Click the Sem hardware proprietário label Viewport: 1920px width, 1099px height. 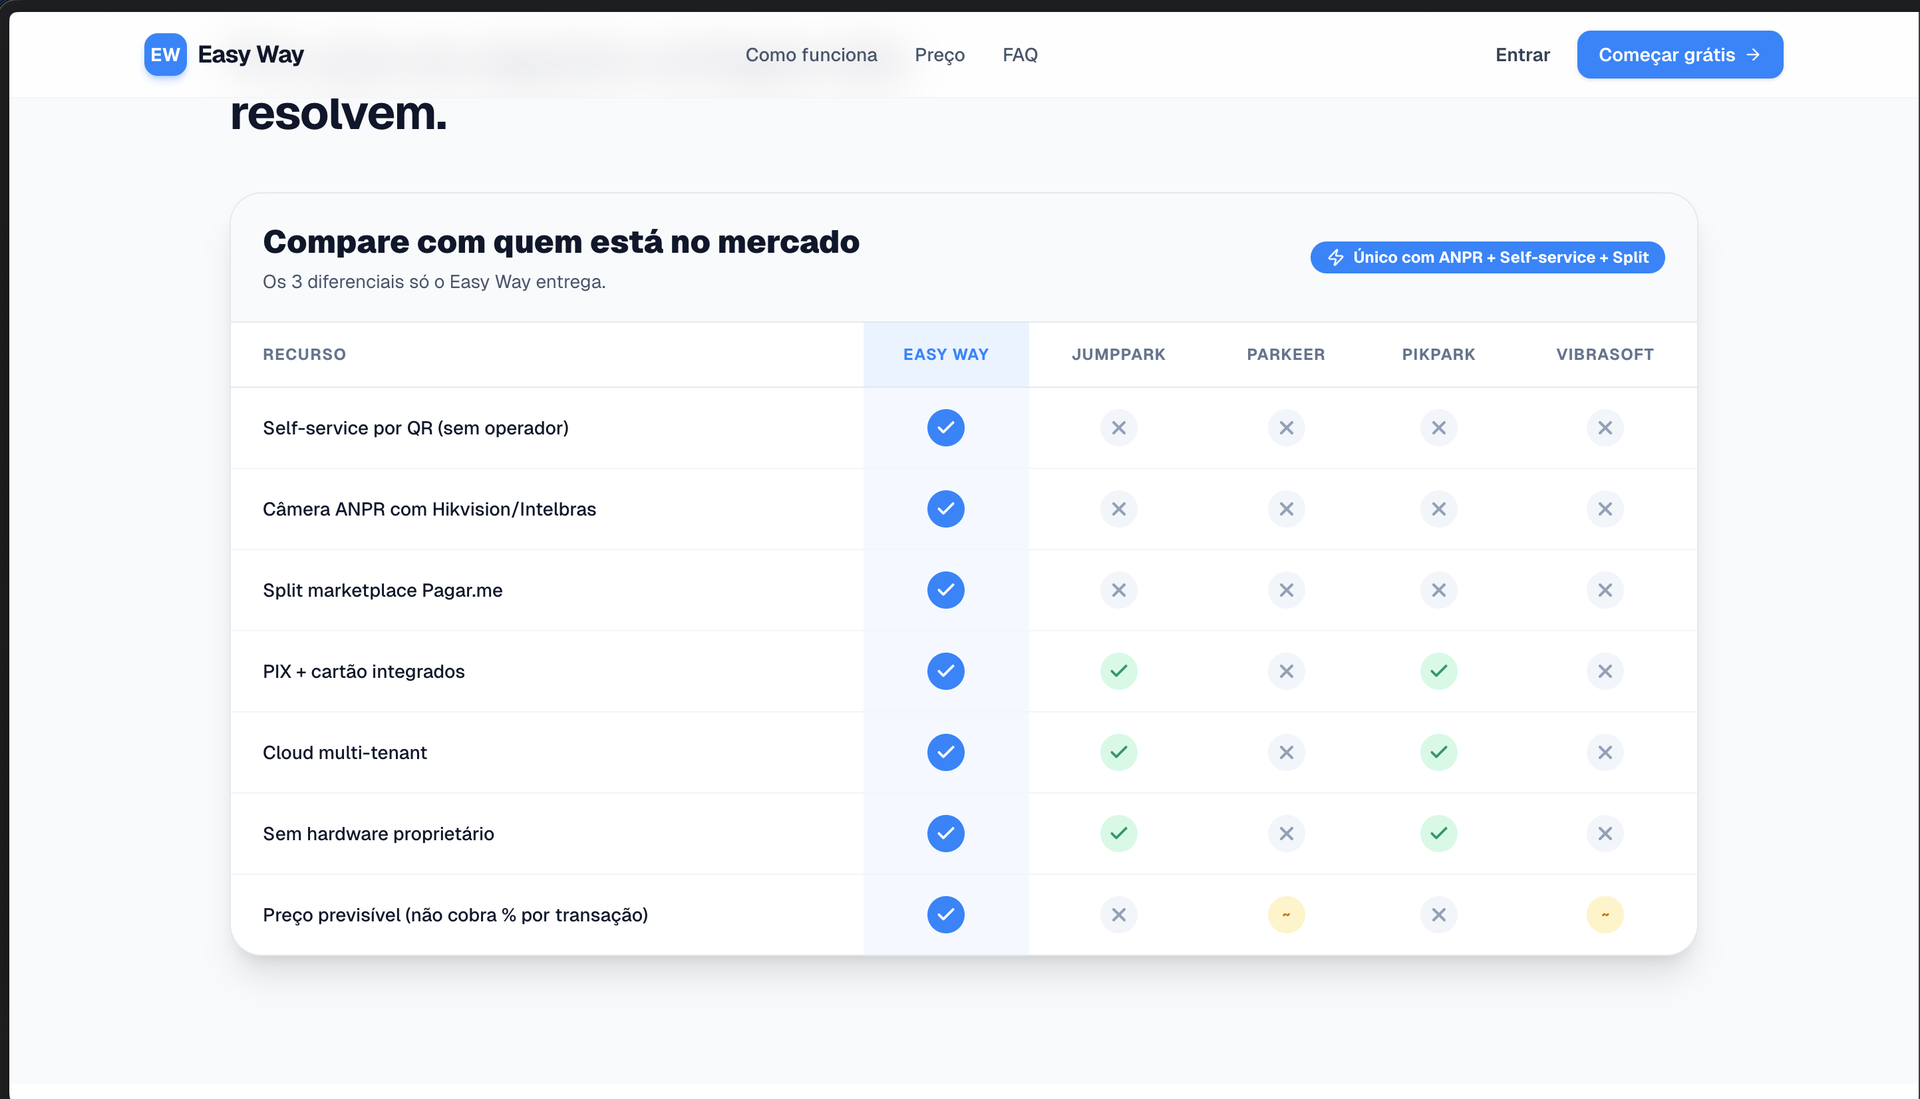[x=378, y=833]
